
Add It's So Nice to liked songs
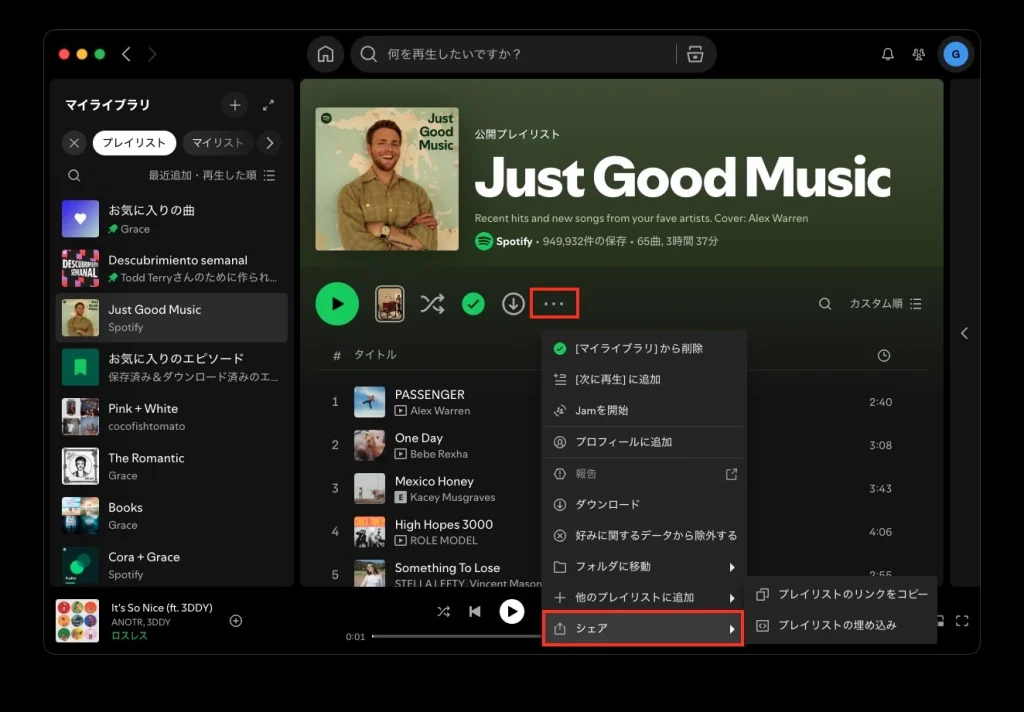point(236,621)
